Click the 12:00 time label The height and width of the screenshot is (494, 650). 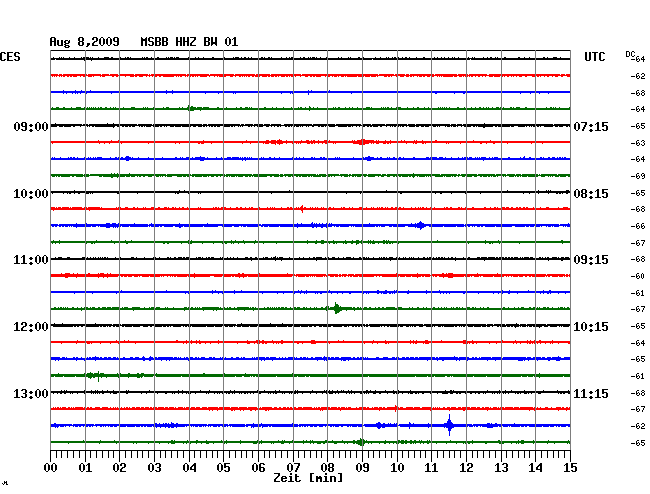31,327
